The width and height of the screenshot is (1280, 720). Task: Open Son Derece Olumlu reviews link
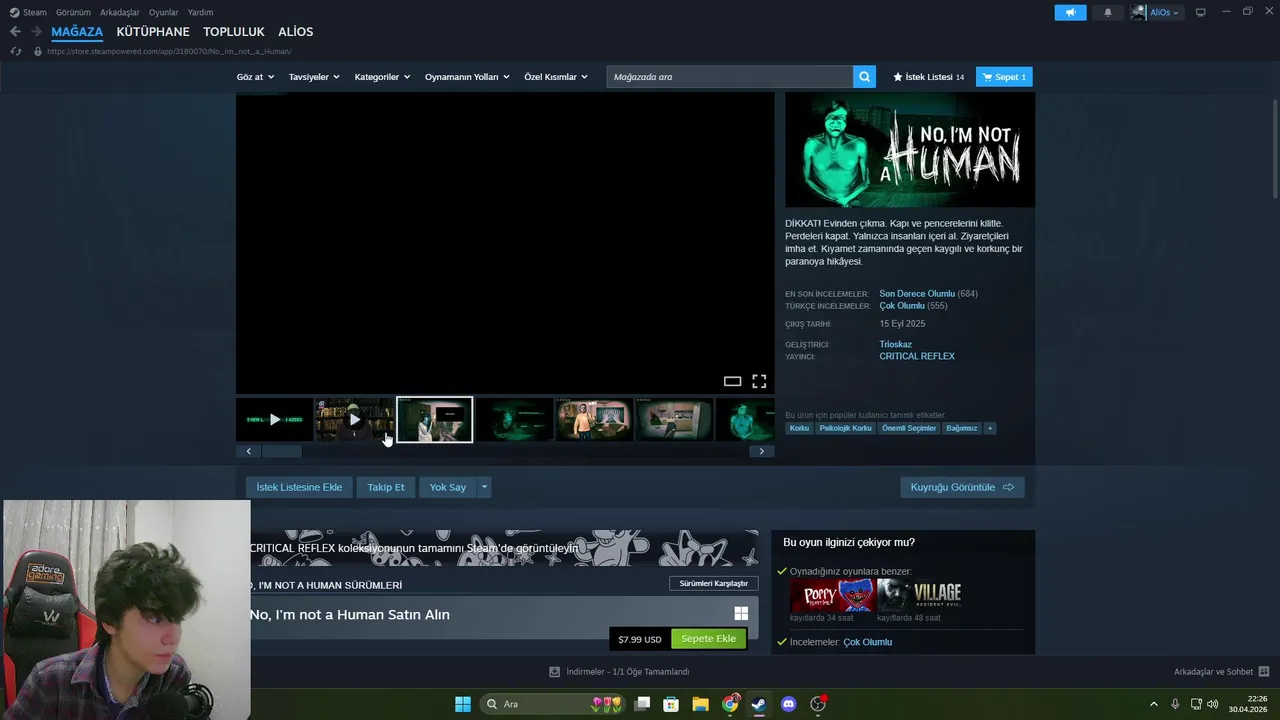[x=917, y=294]
